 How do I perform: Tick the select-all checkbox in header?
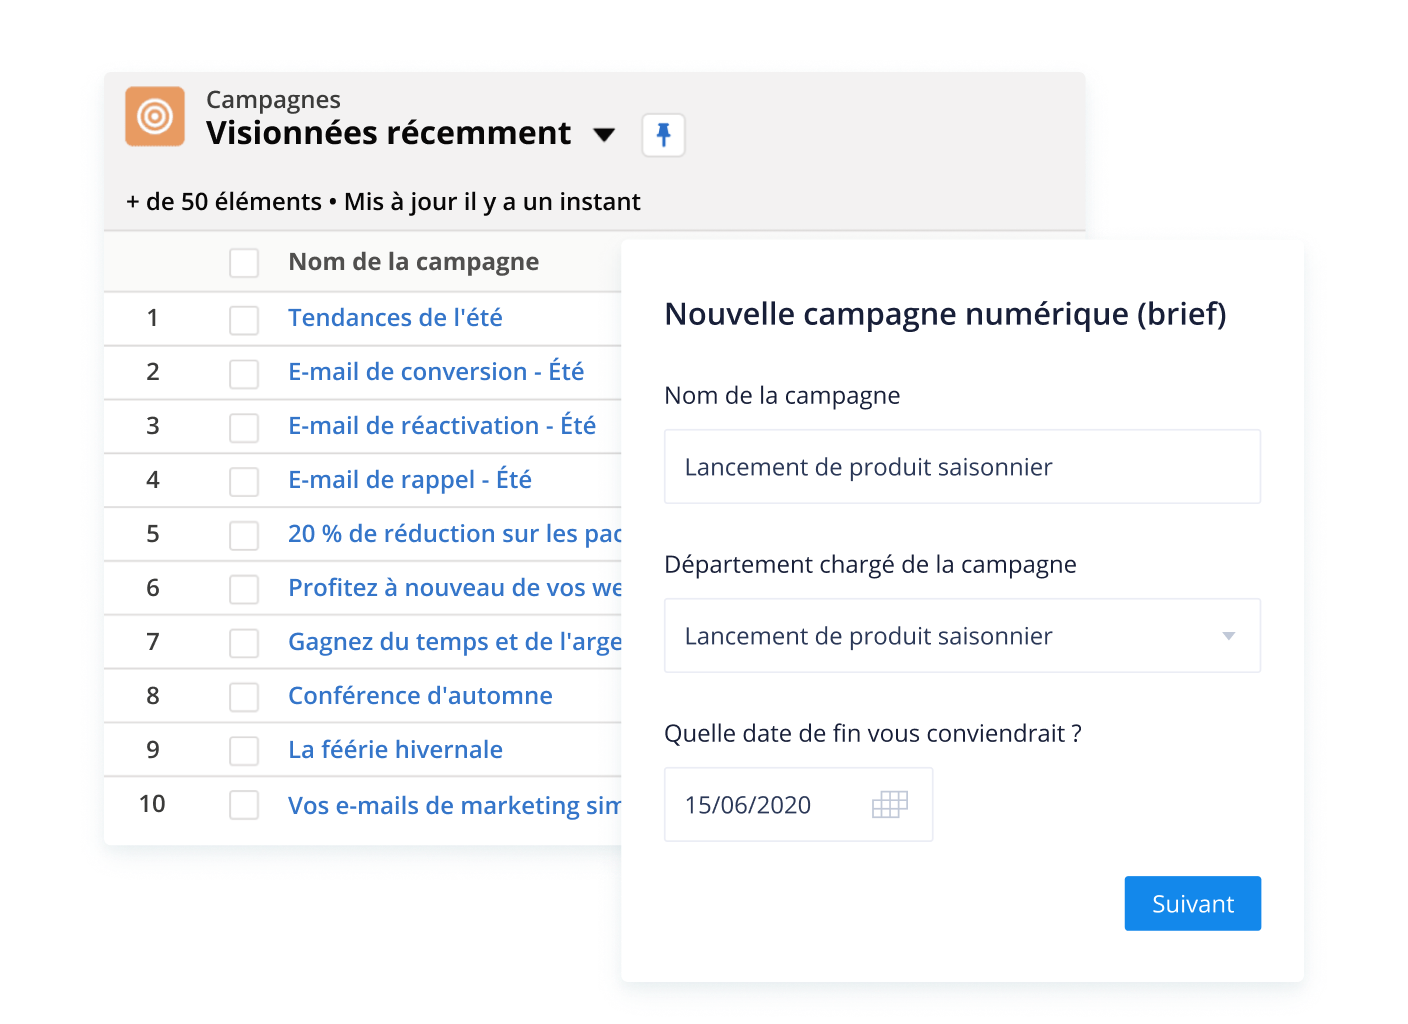(x=244, y=263)
